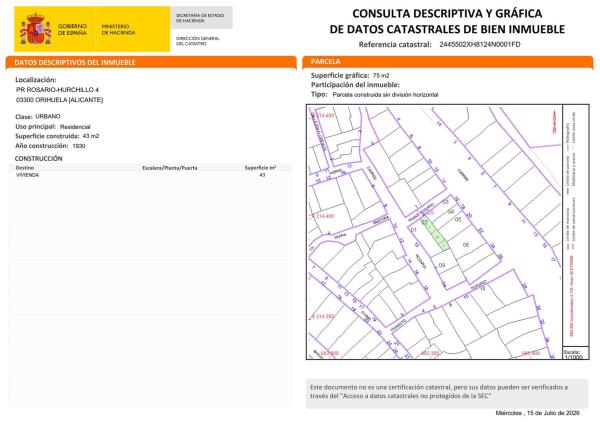This screenshot has height=423, width=600.
Task: Click the 'Localización:' label
Action: pos(36,80)
